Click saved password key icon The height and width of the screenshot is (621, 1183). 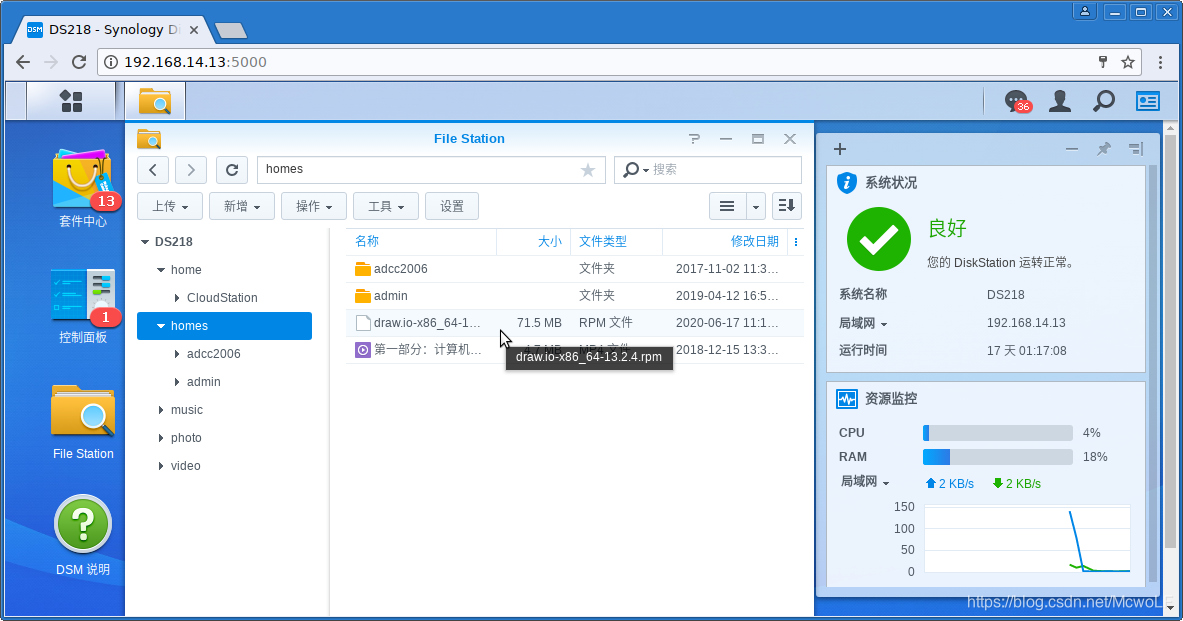tap(1102, 62)
